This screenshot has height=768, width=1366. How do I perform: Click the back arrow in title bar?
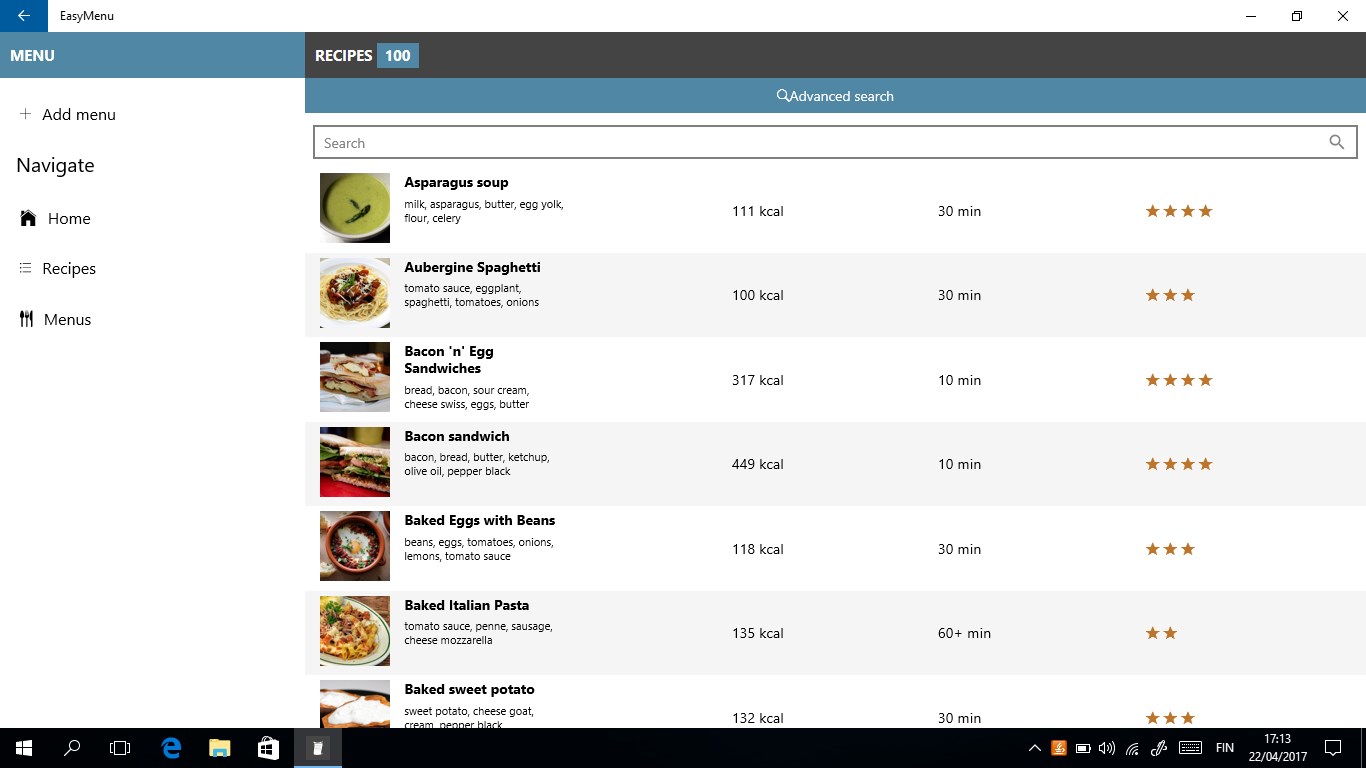point(24,16)
